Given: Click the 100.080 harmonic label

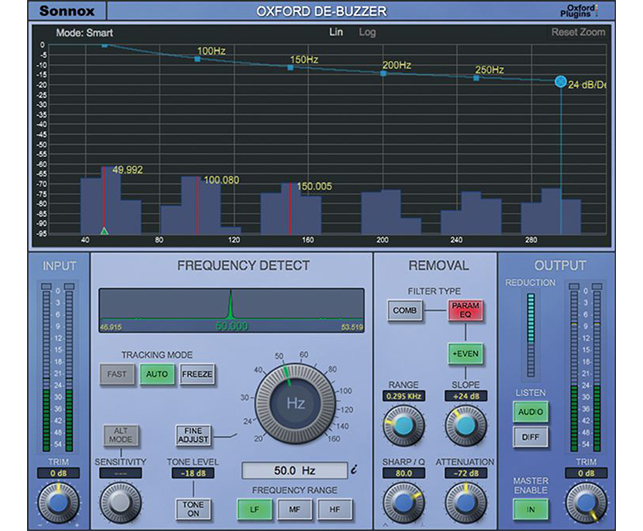Looking at the screenshot, I should (221, 180).
